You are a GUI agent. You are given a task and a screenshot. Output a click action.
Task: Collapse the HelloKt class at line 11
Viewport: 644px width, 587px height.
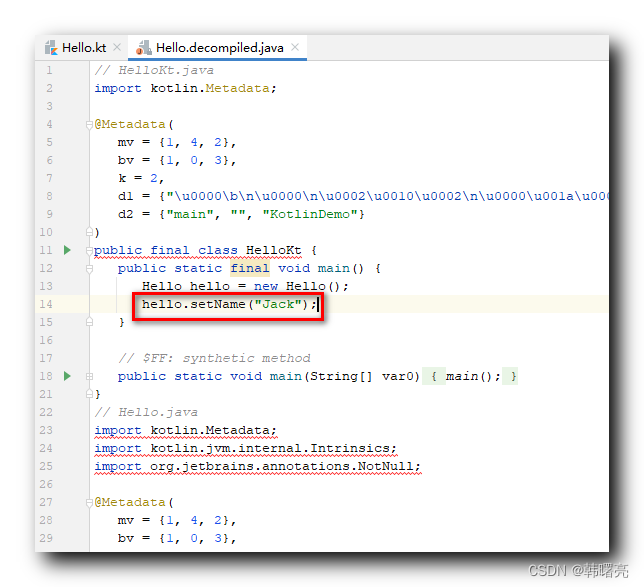pos(89,250)
